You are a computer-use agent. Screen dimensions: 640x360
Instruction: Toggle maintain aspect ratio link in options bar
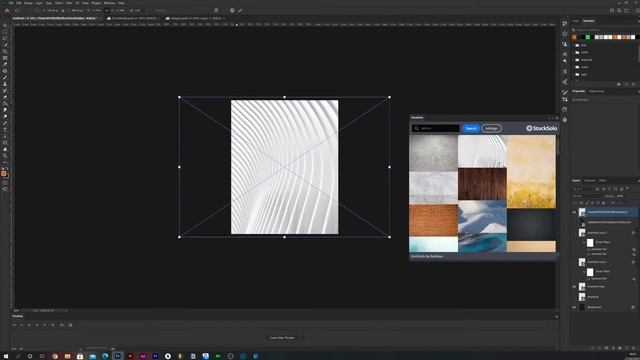click(107, 11)
